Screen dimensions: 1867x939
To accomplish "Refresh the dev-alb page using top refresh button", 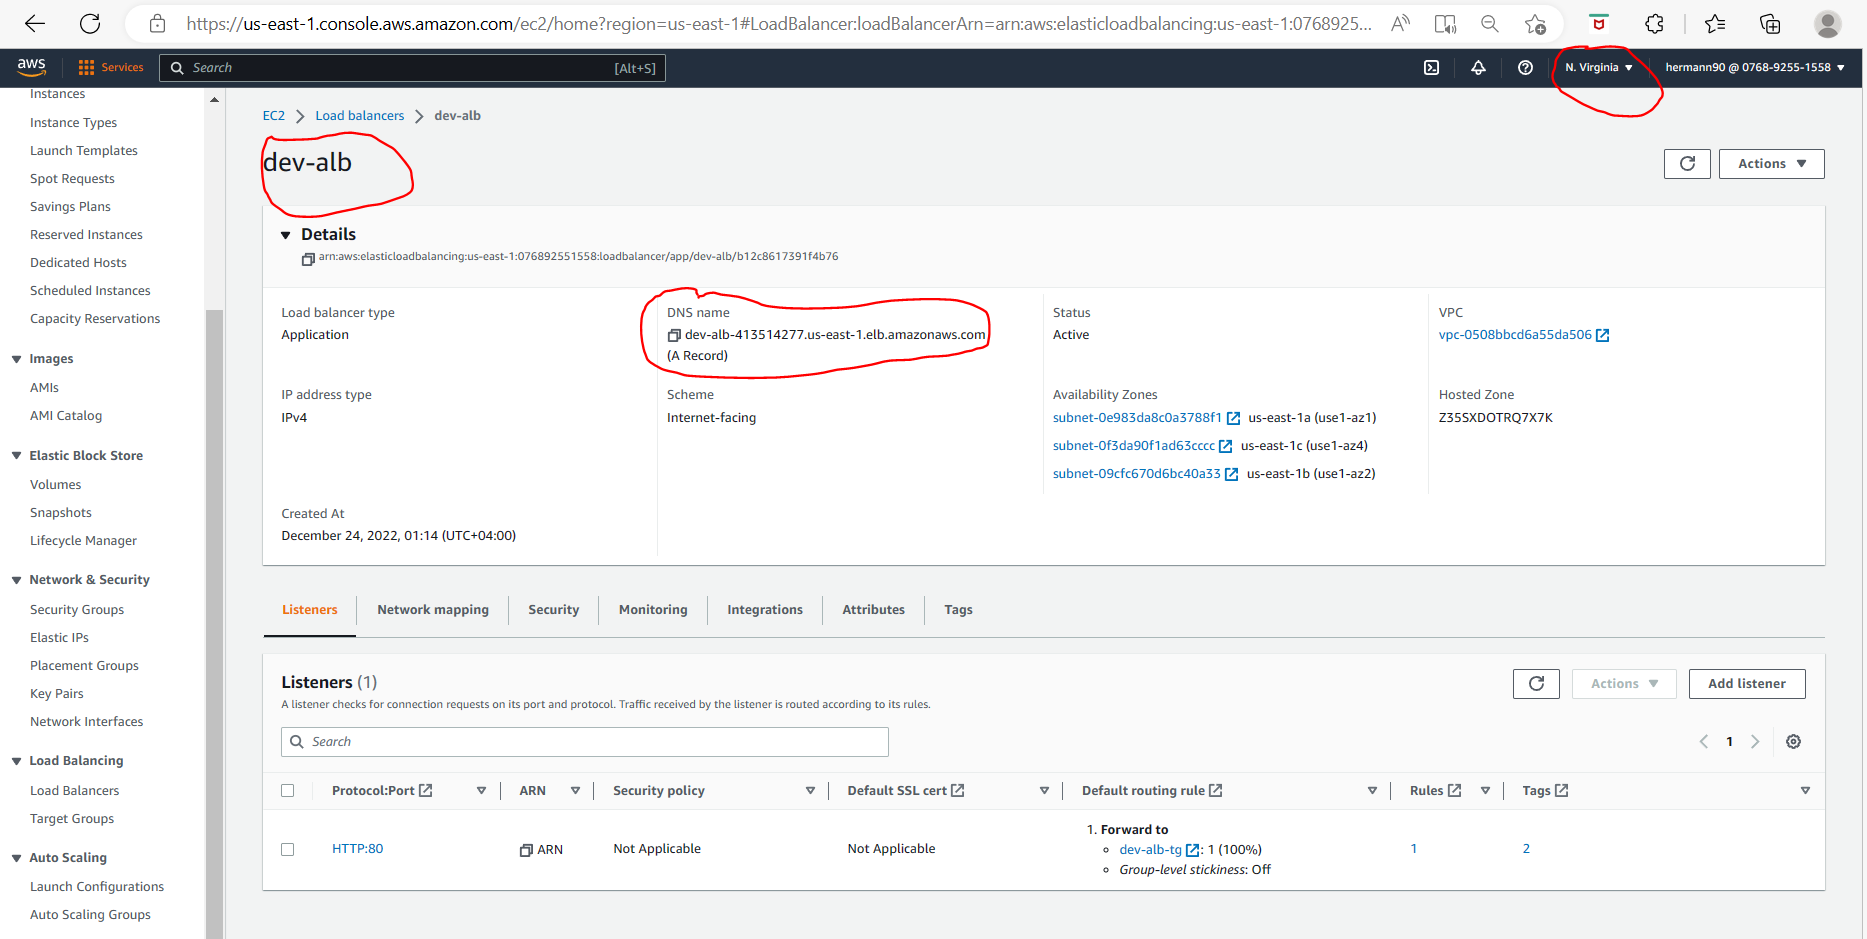I will [1687, 164].
